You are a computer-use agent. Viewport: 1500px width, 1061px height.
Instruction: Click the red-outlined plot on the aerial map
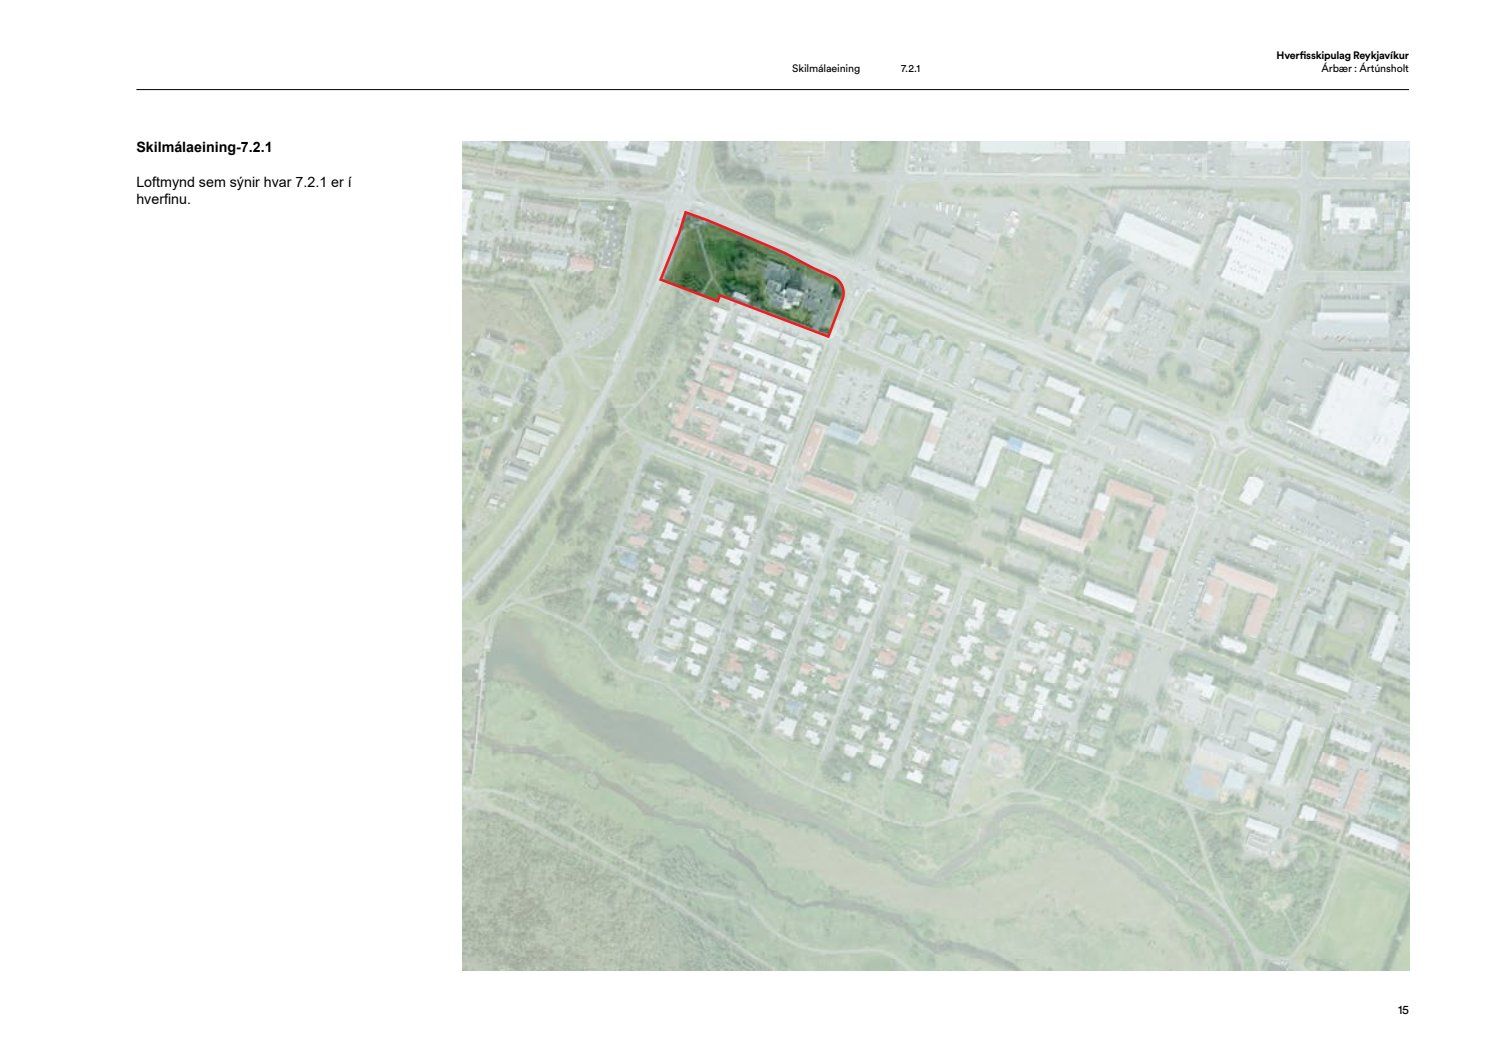(x=750, y=272)
